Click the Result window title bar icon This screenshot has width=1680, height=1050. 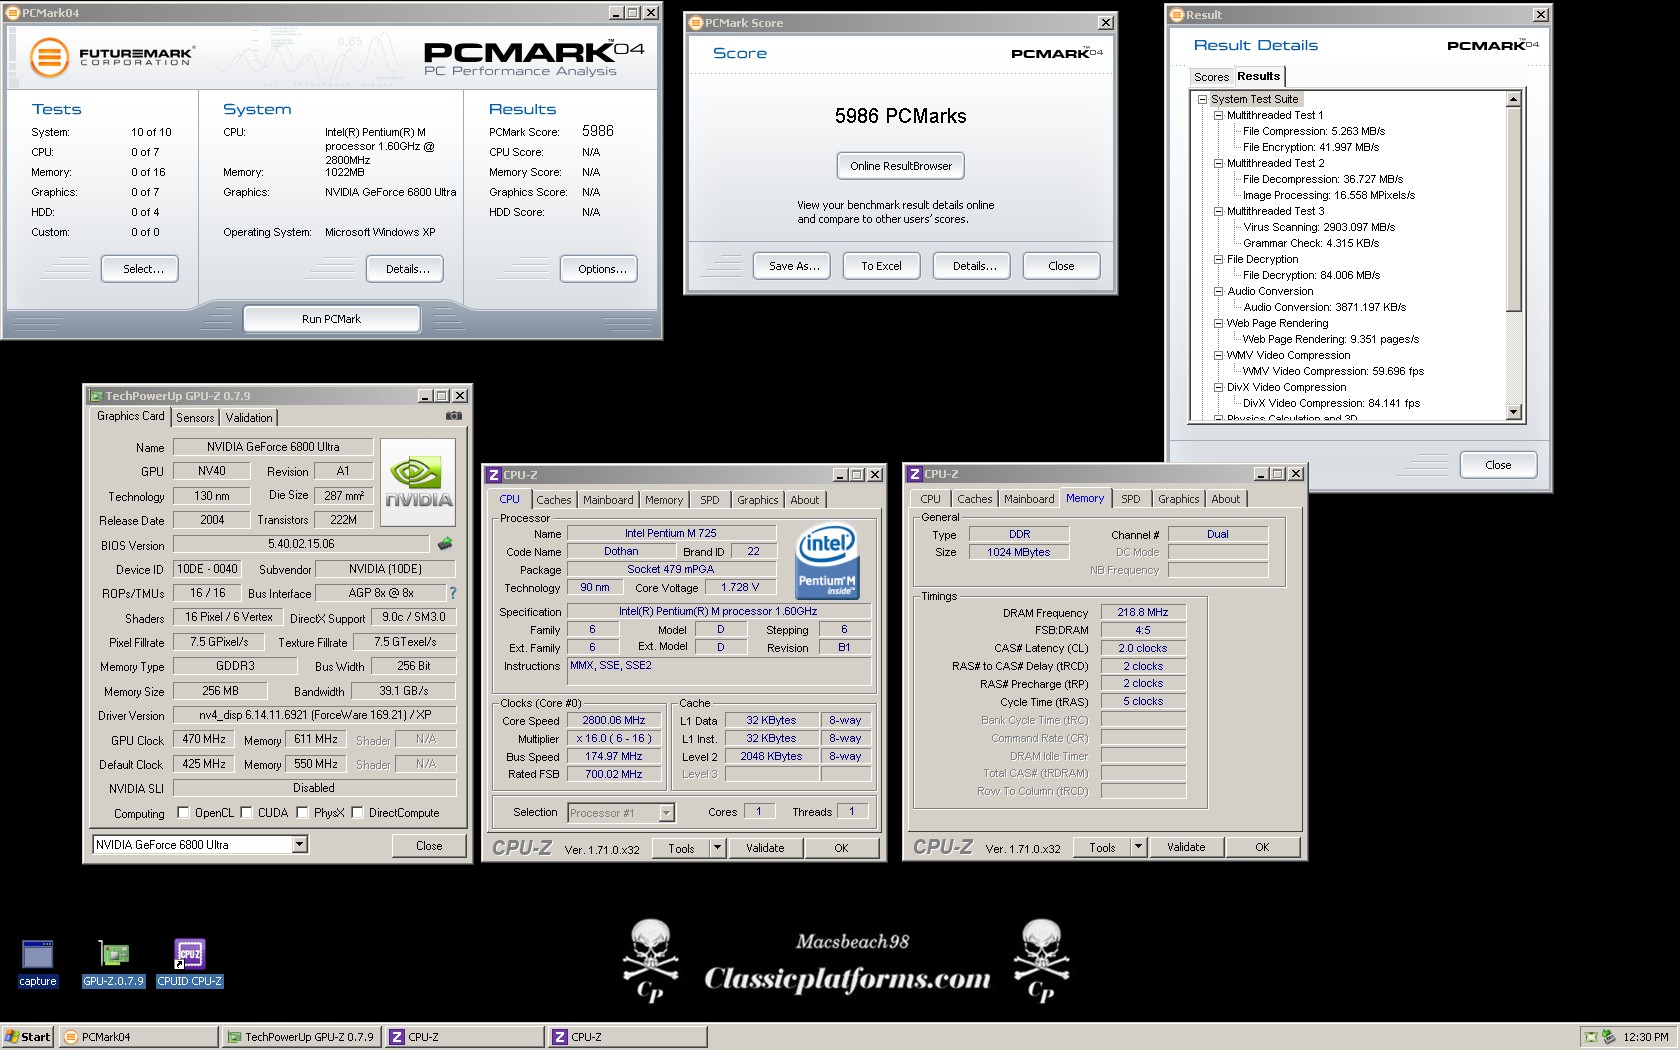[x=1178, y=15]
